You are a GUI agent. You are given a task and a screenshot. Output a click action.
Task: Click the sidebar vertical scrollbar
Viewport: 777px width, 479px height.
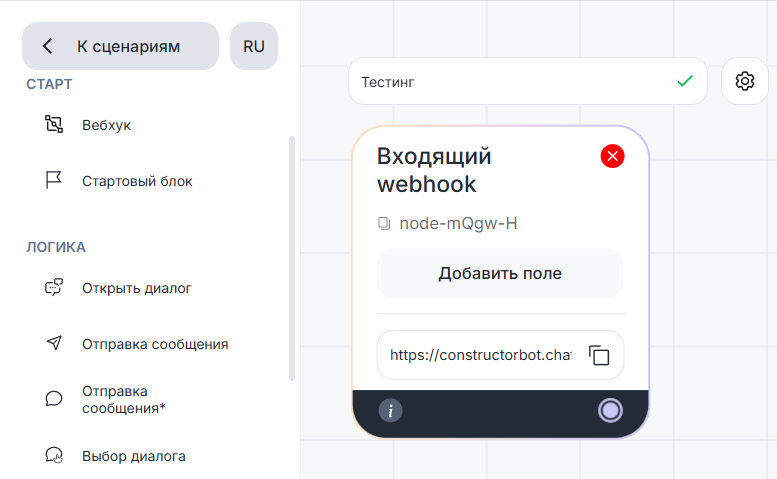(x=292, y=258)
